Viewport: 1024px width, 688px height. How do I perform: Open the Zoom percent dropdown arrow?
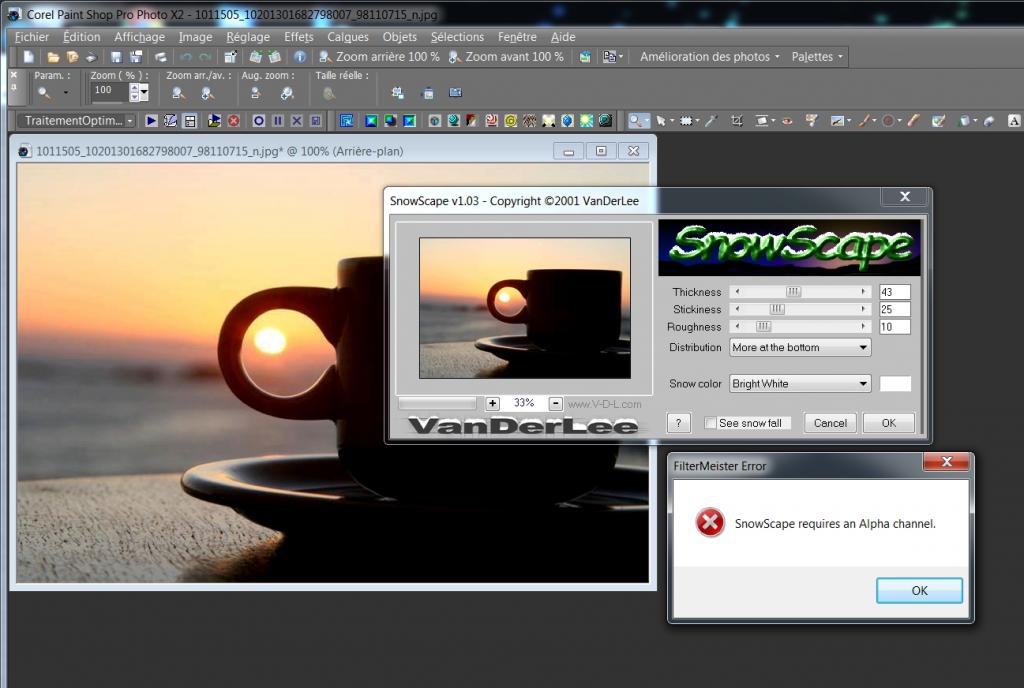pos(144,93)
